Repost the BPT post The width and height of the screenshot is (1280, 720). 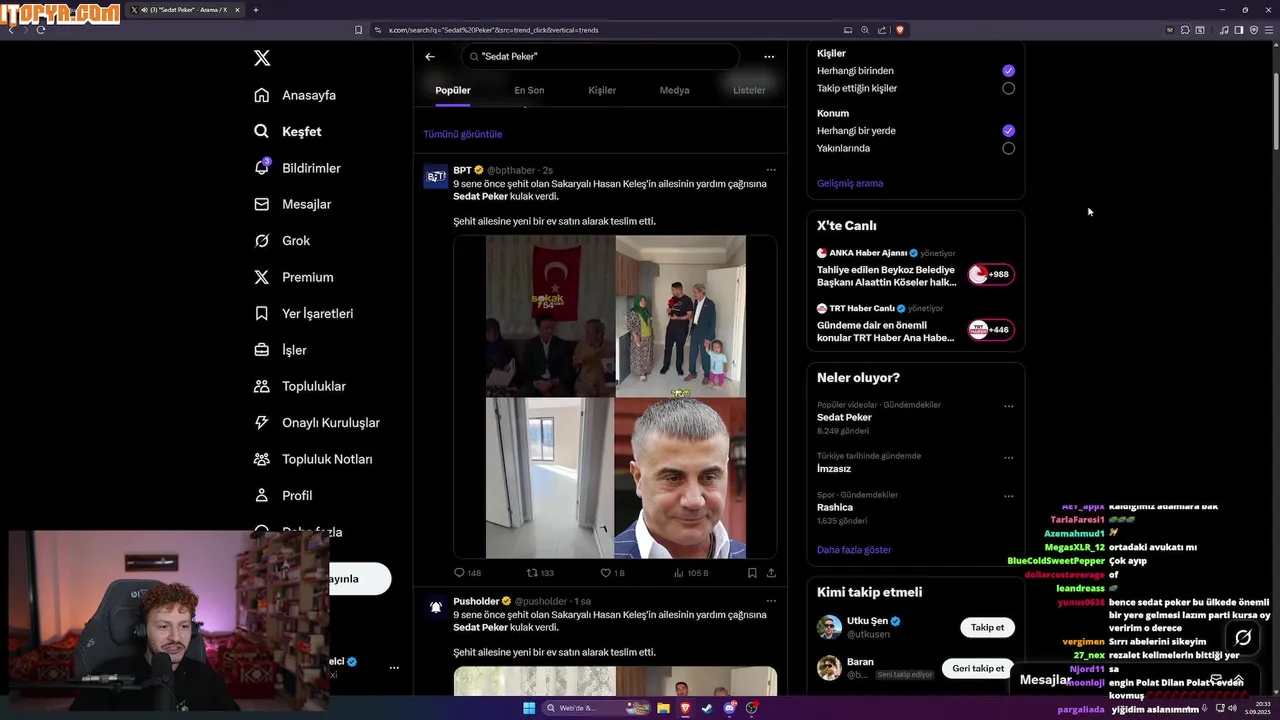coord(540,573)
